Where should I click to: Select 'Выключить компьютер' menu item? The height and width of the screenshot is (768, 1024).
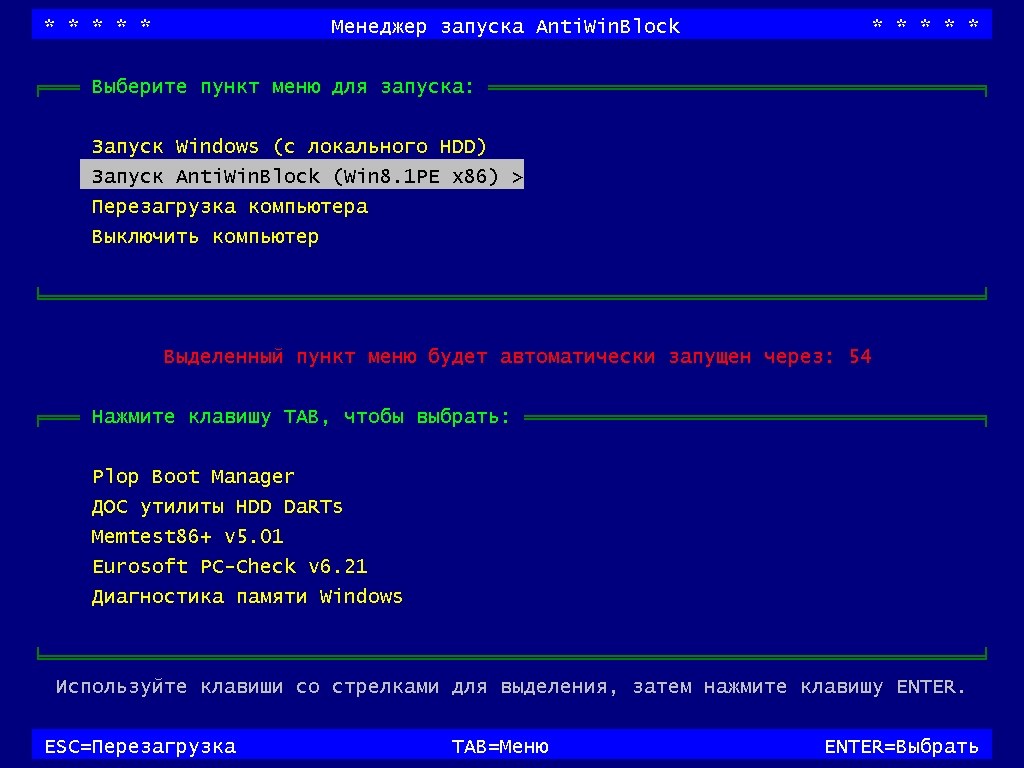pos(205,237)
